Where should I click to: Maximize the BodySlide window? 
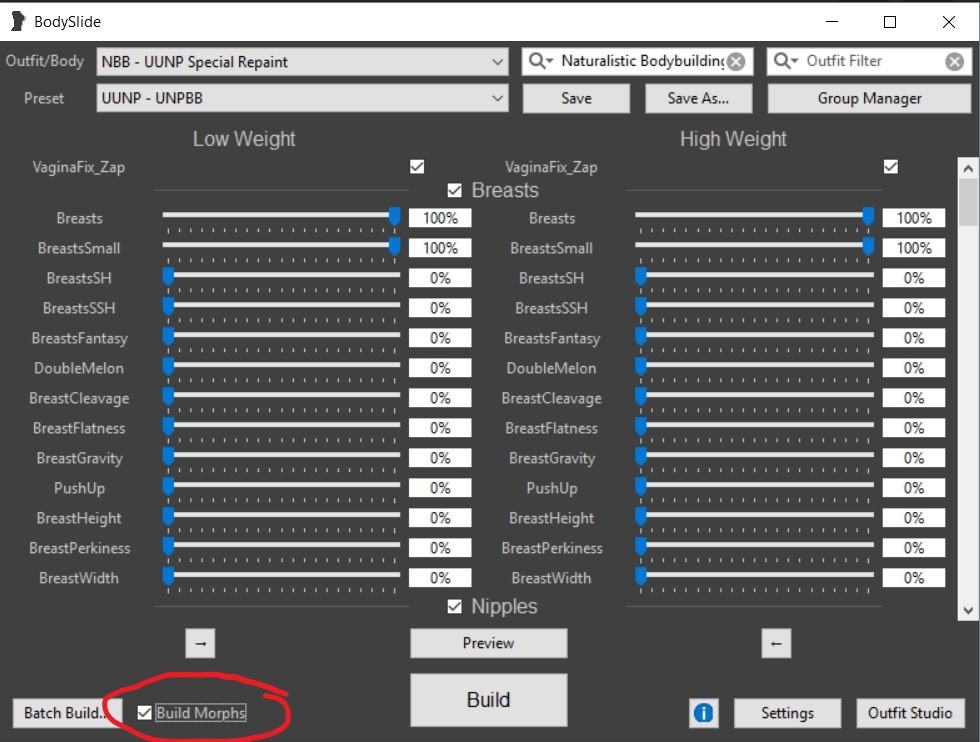click(890, 22)
